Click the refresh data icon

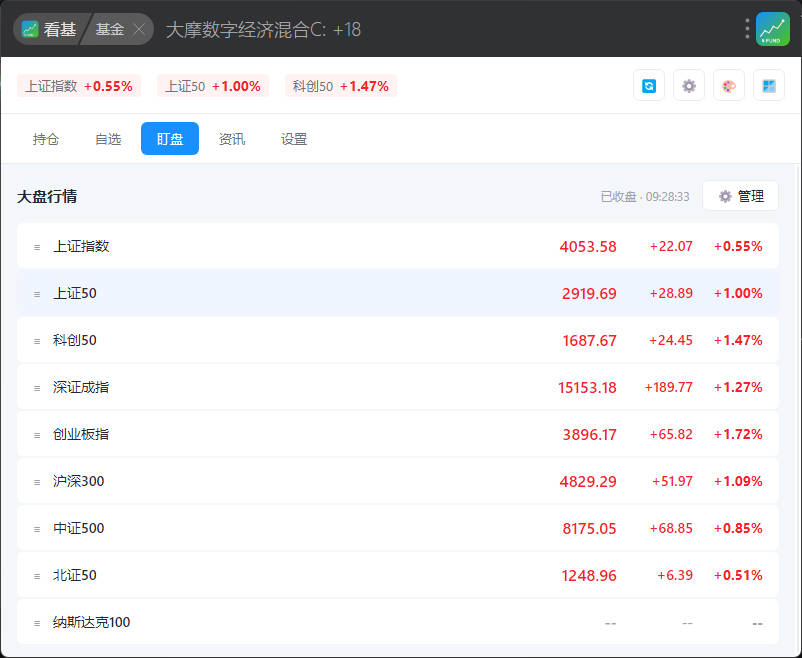(649, 86)
